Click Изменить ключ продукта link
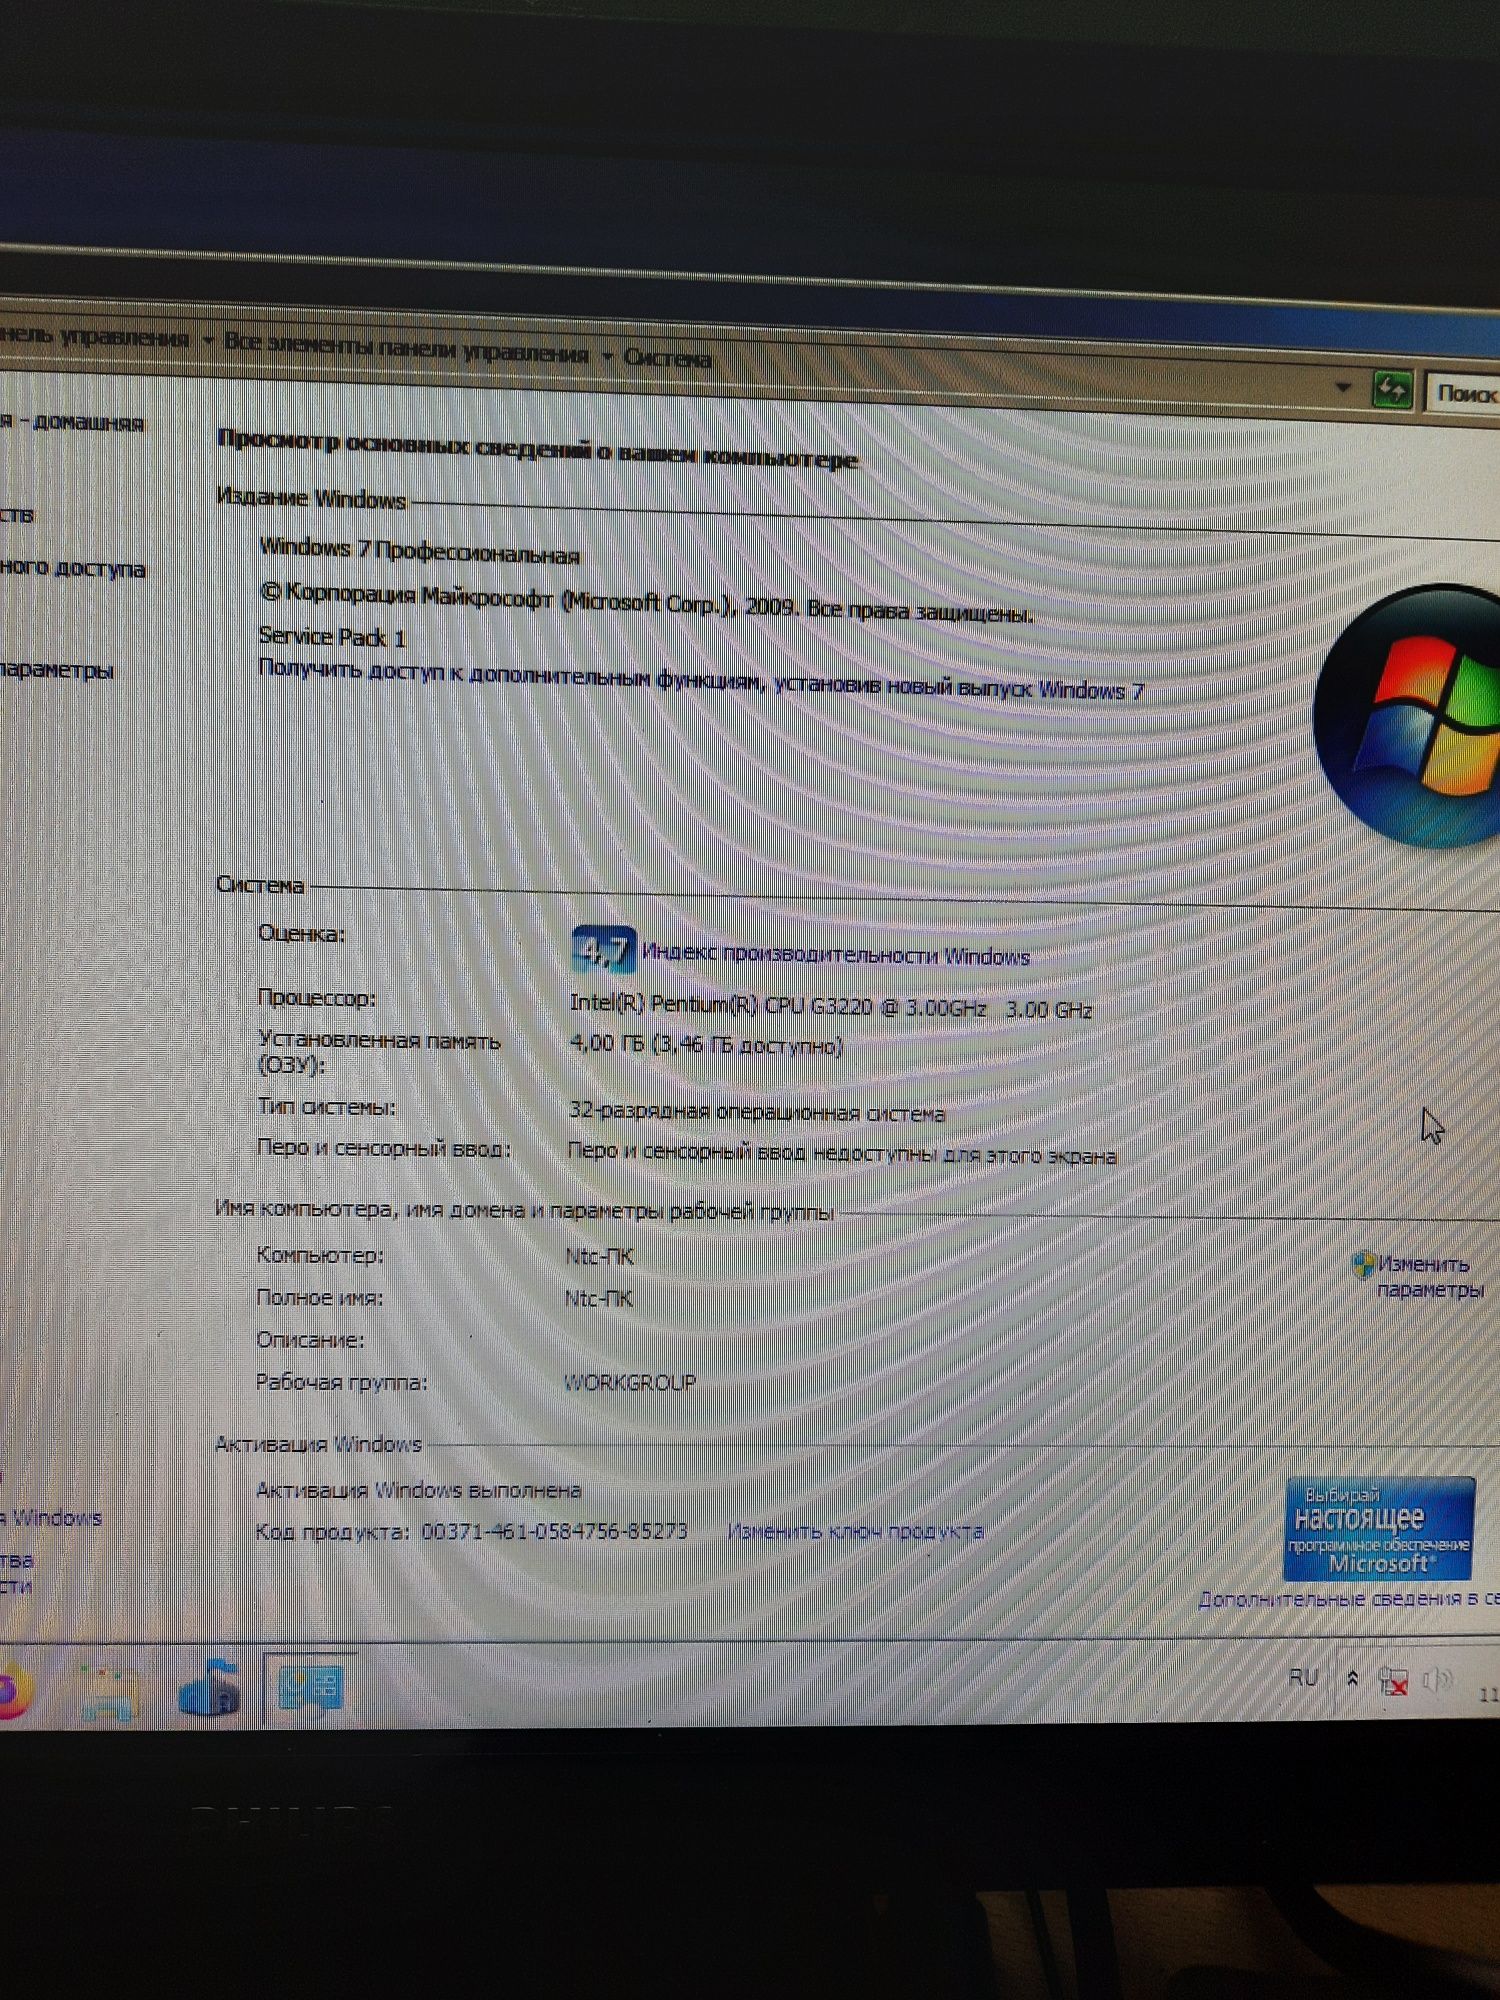This screenshot has height=2000, width=1500. (x=855, y=1531)
